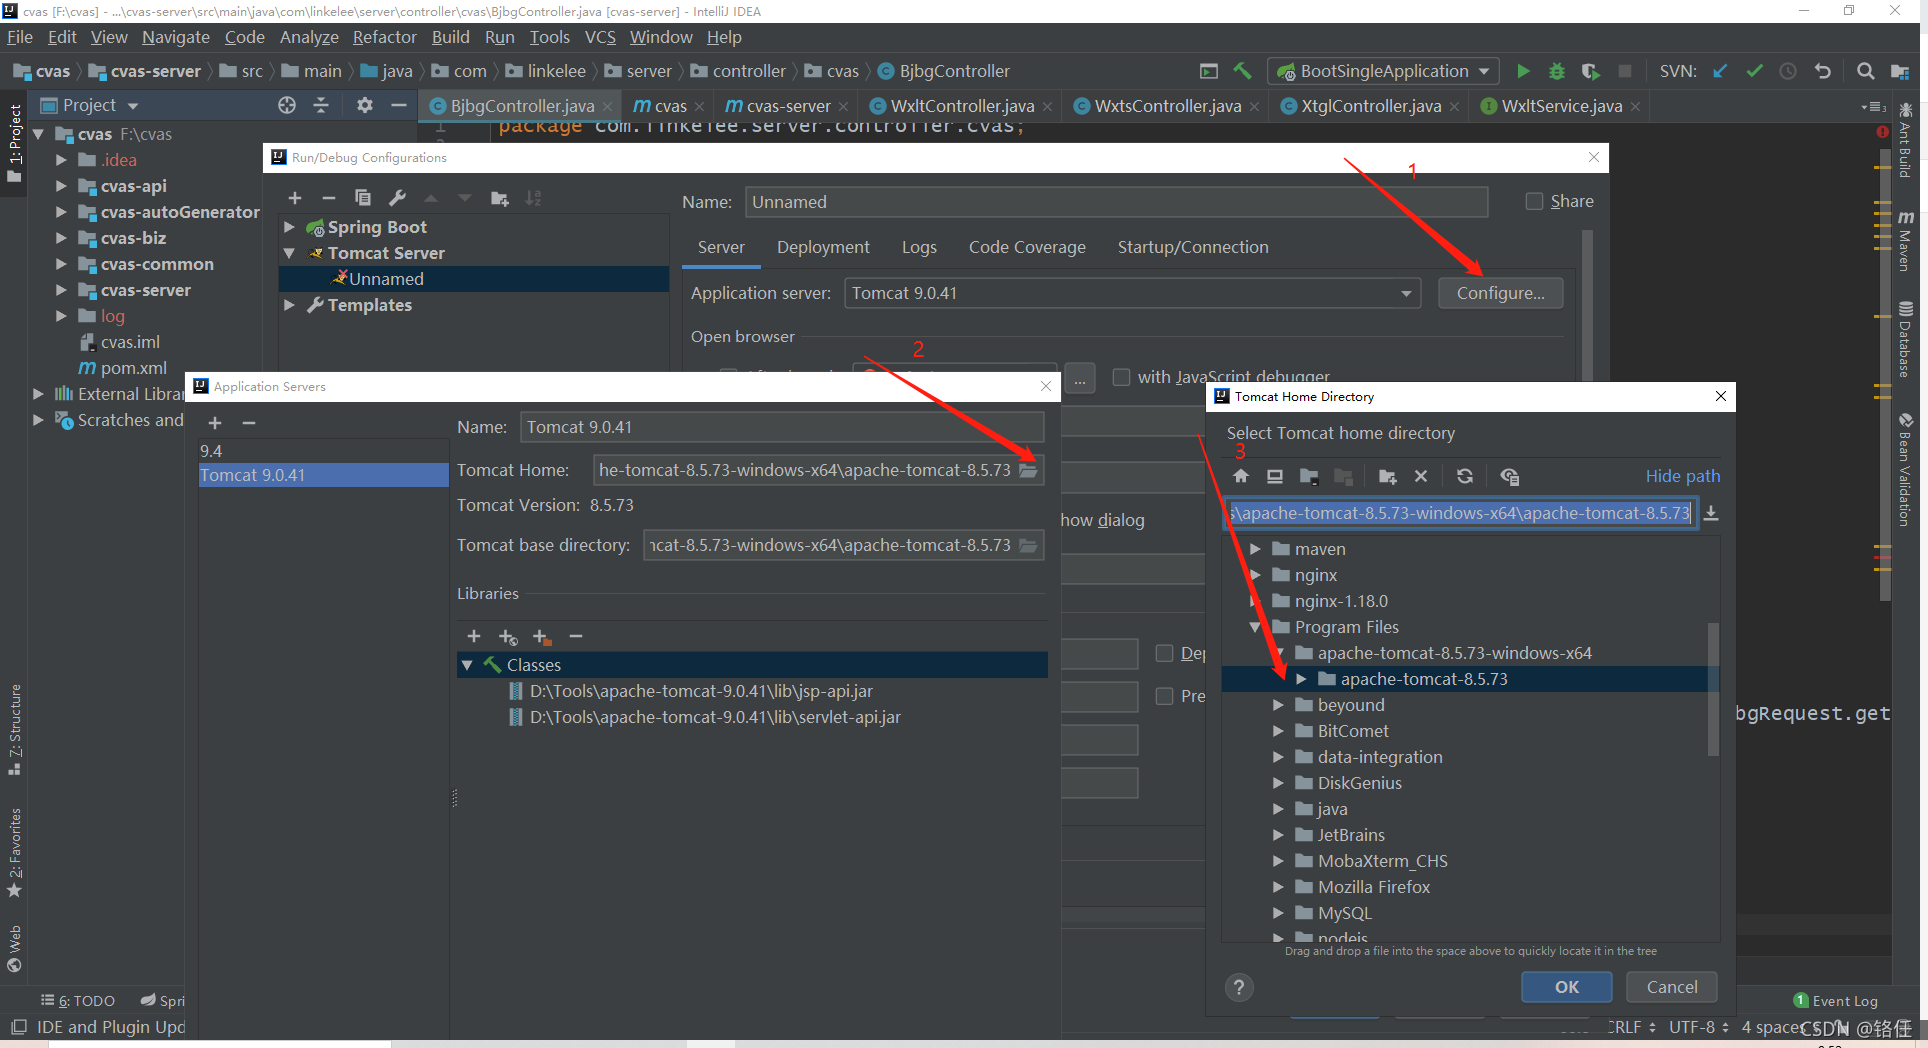Create new folder in Tomcat directory chooser
This screenshot has width=1928, height=1048.
pos(1387,476)
